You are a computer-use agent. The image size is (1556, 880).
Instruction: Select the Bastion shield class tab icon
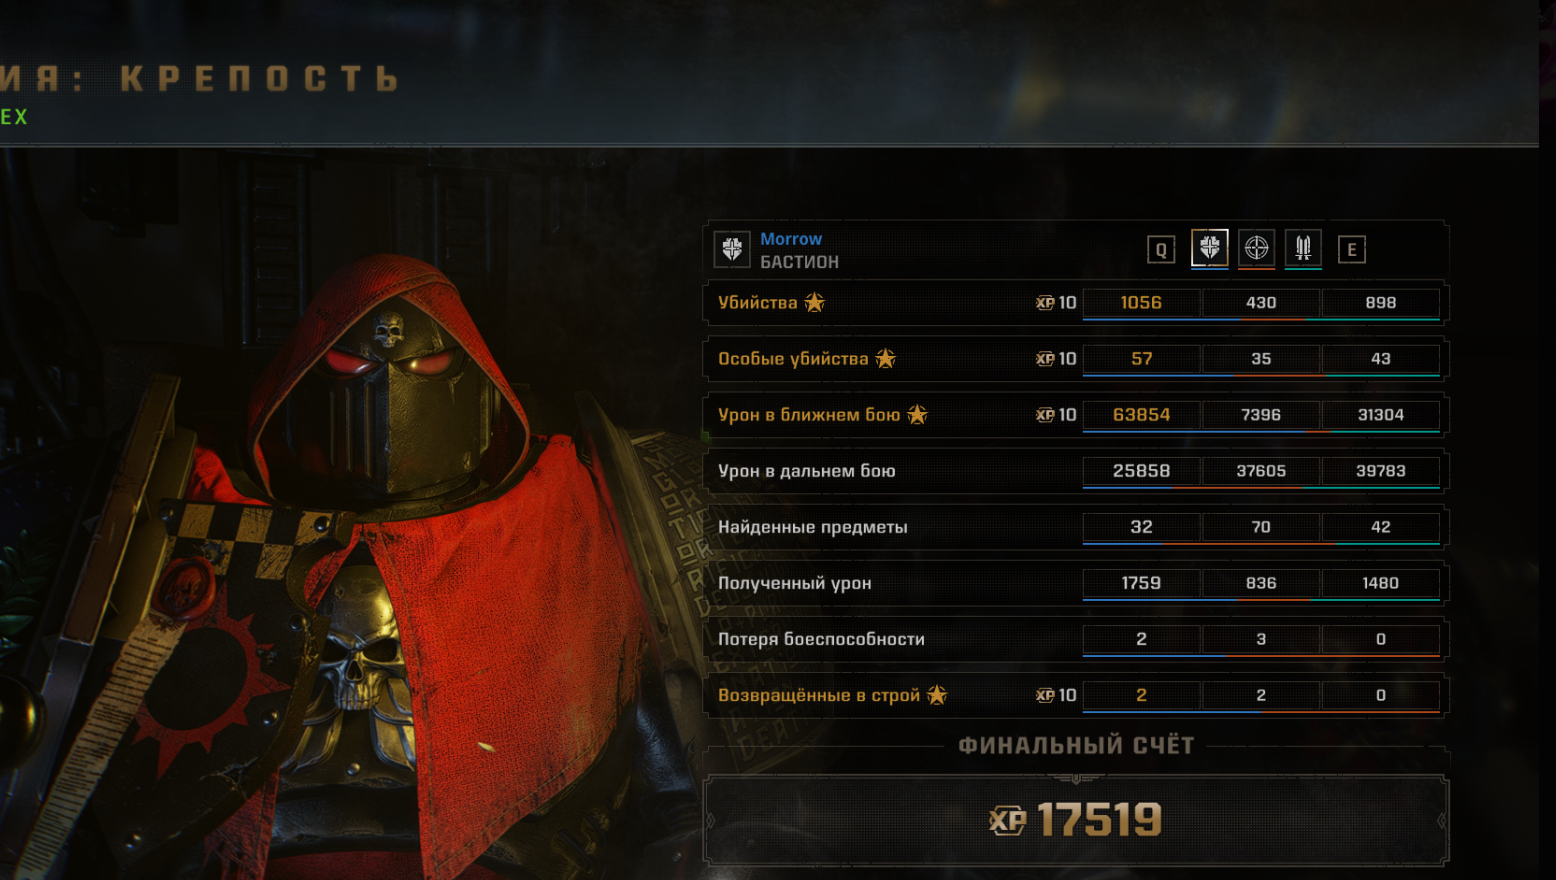1209,248
